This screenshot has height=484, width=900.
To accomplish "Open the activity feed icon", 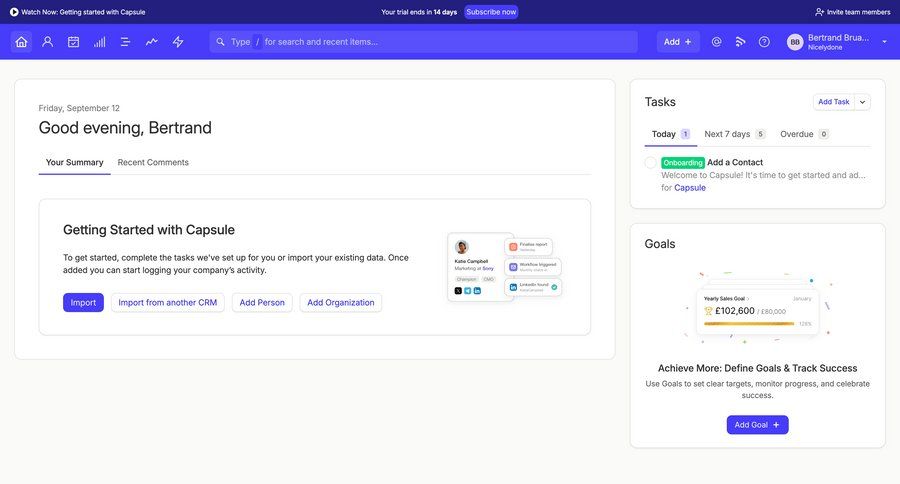I will click(740, 42).
